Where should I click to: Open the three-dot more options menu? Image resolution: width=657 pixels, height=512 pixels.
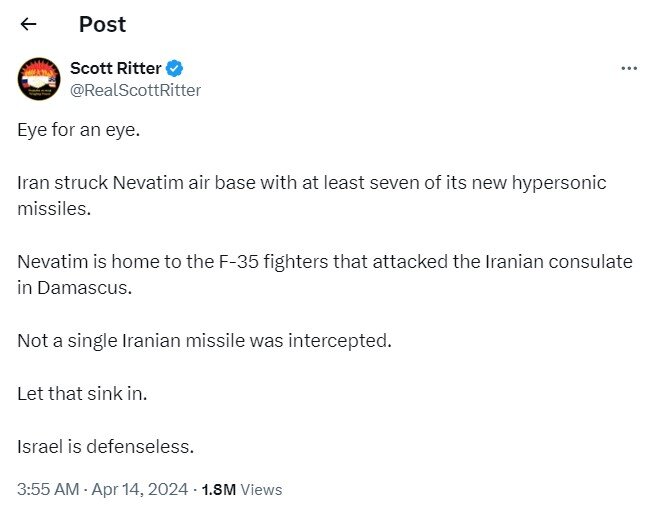pyautogui.click(x=629, y=68)
